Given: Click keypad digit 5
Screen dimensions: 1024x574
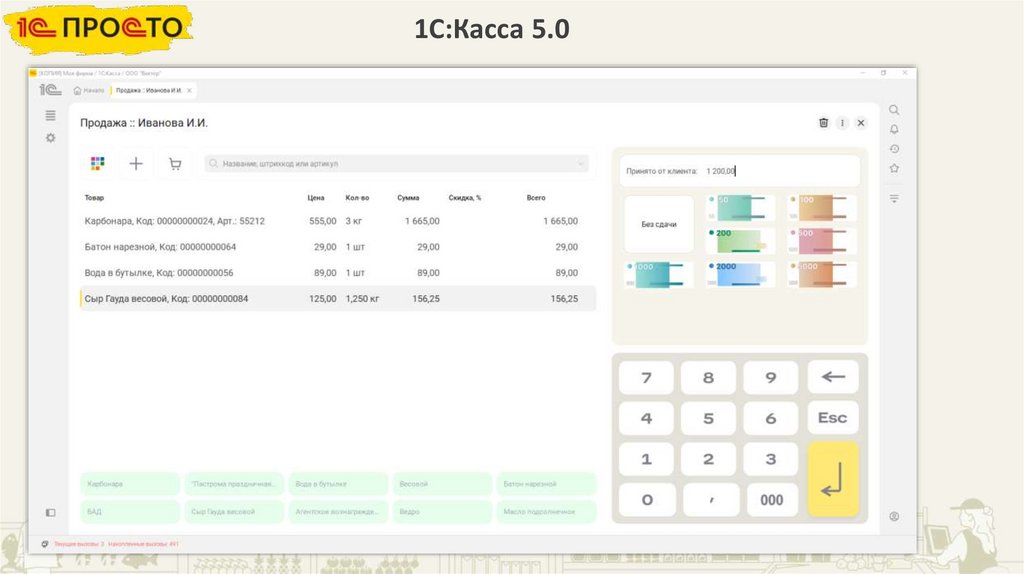Looking at the screenshot, I should pos(708,419).
